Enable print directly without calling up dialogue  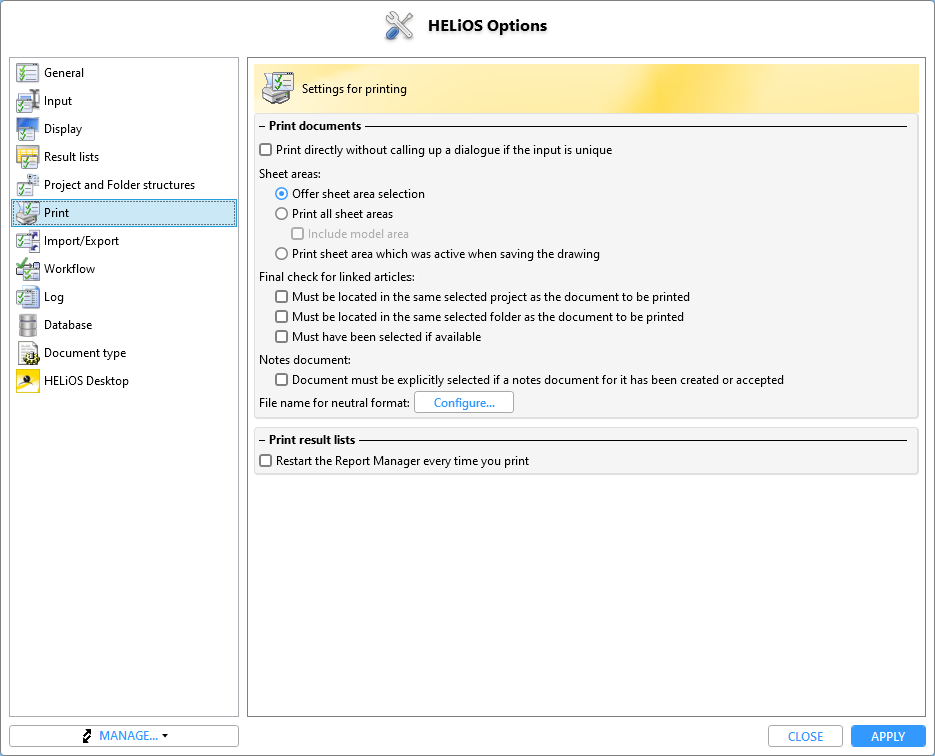pos(266,150)
